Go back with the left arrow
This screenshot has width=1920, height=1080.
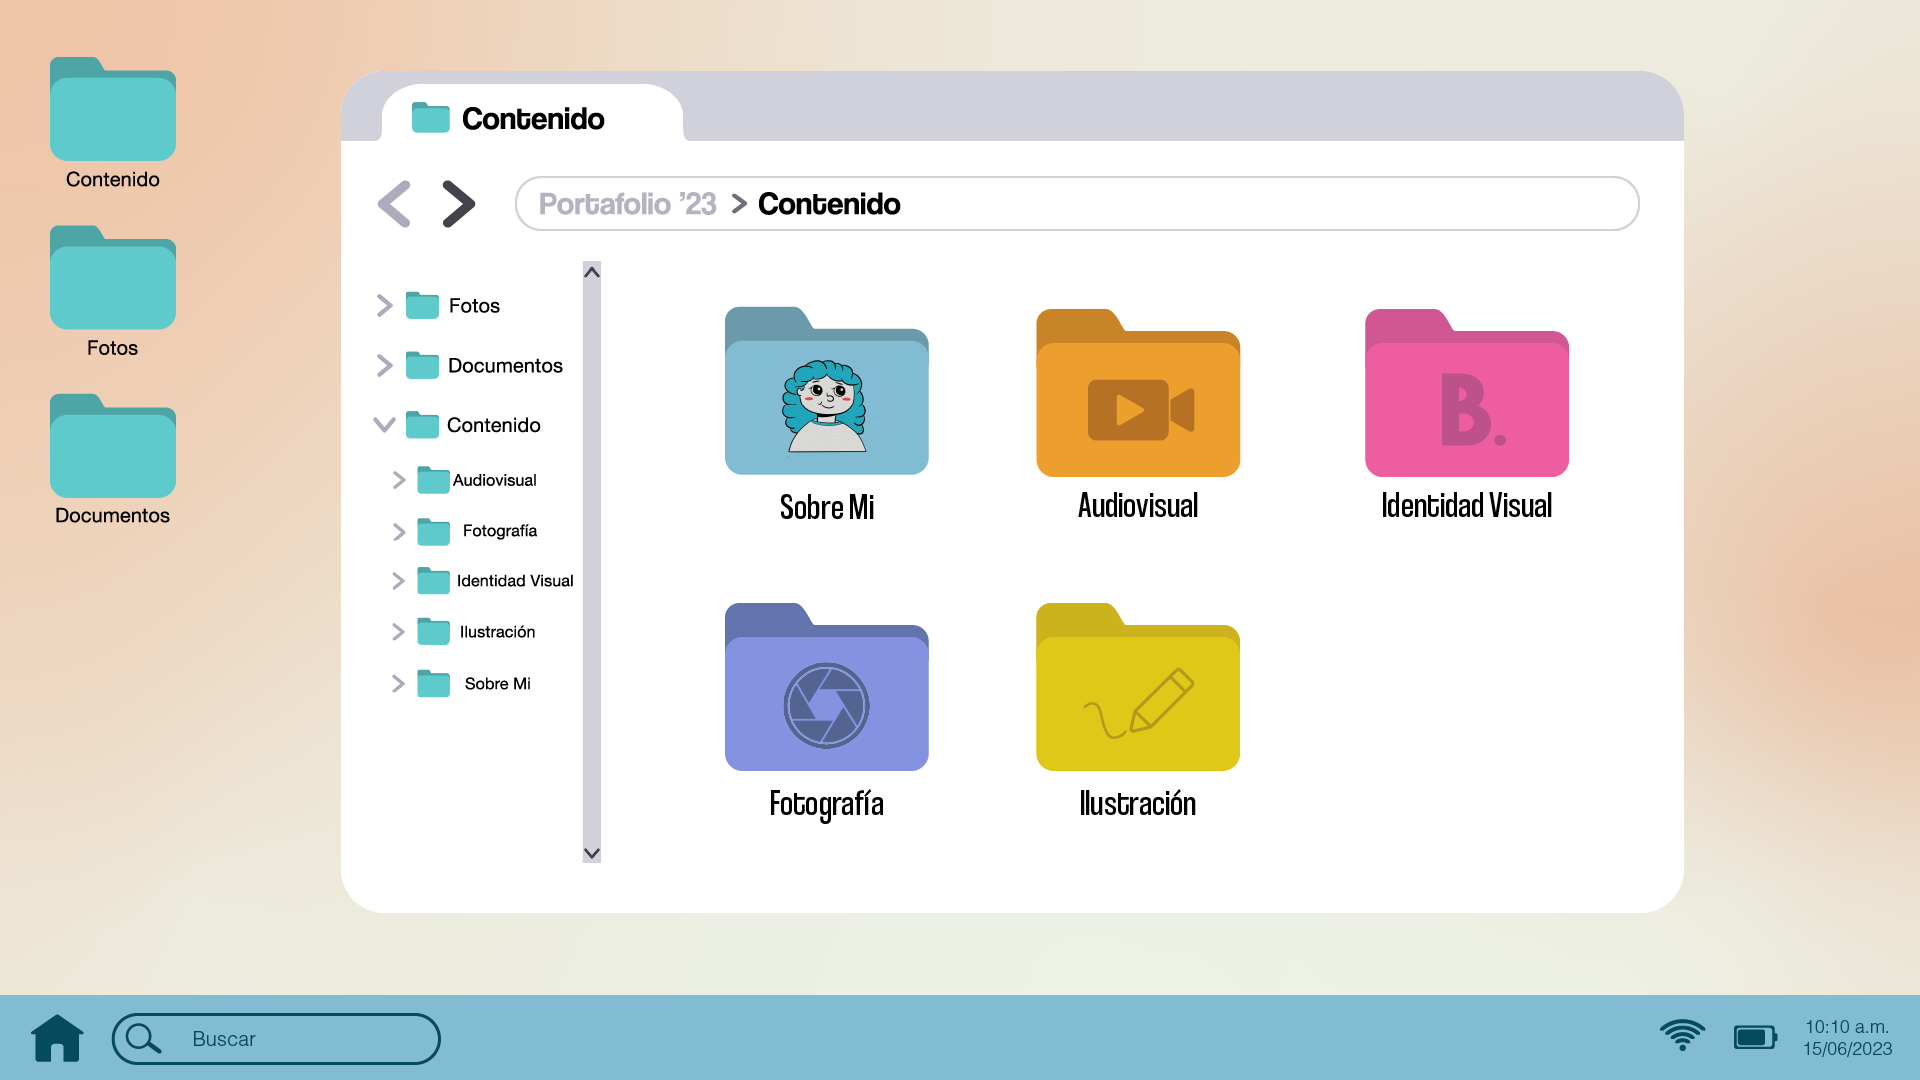point(395,204)
